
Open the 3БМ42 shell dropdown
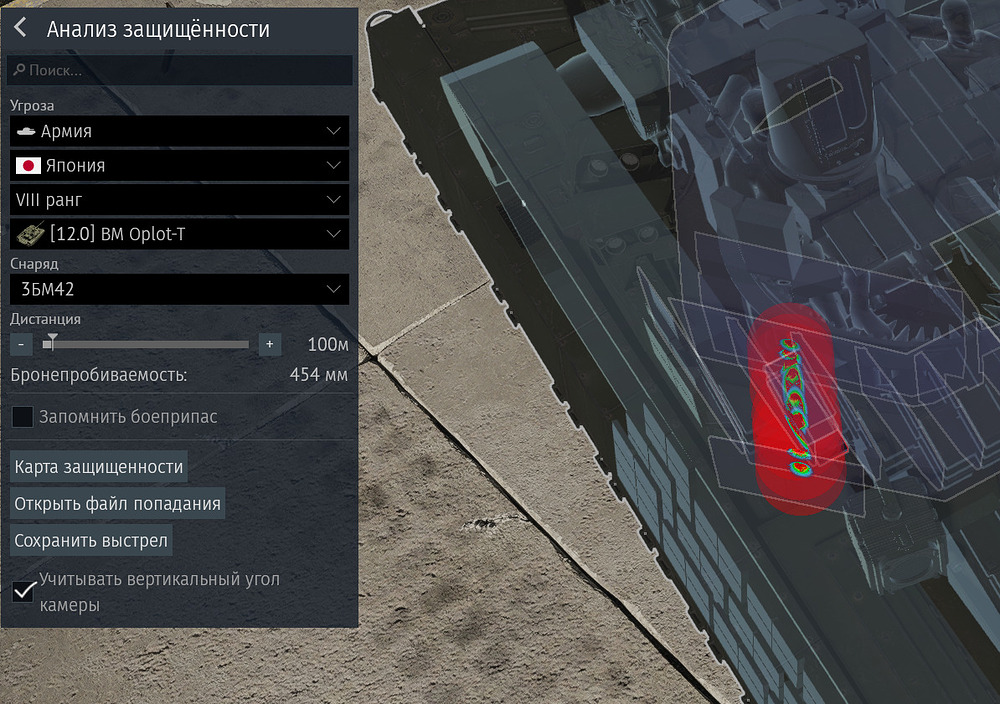click(x=180, y=290)
